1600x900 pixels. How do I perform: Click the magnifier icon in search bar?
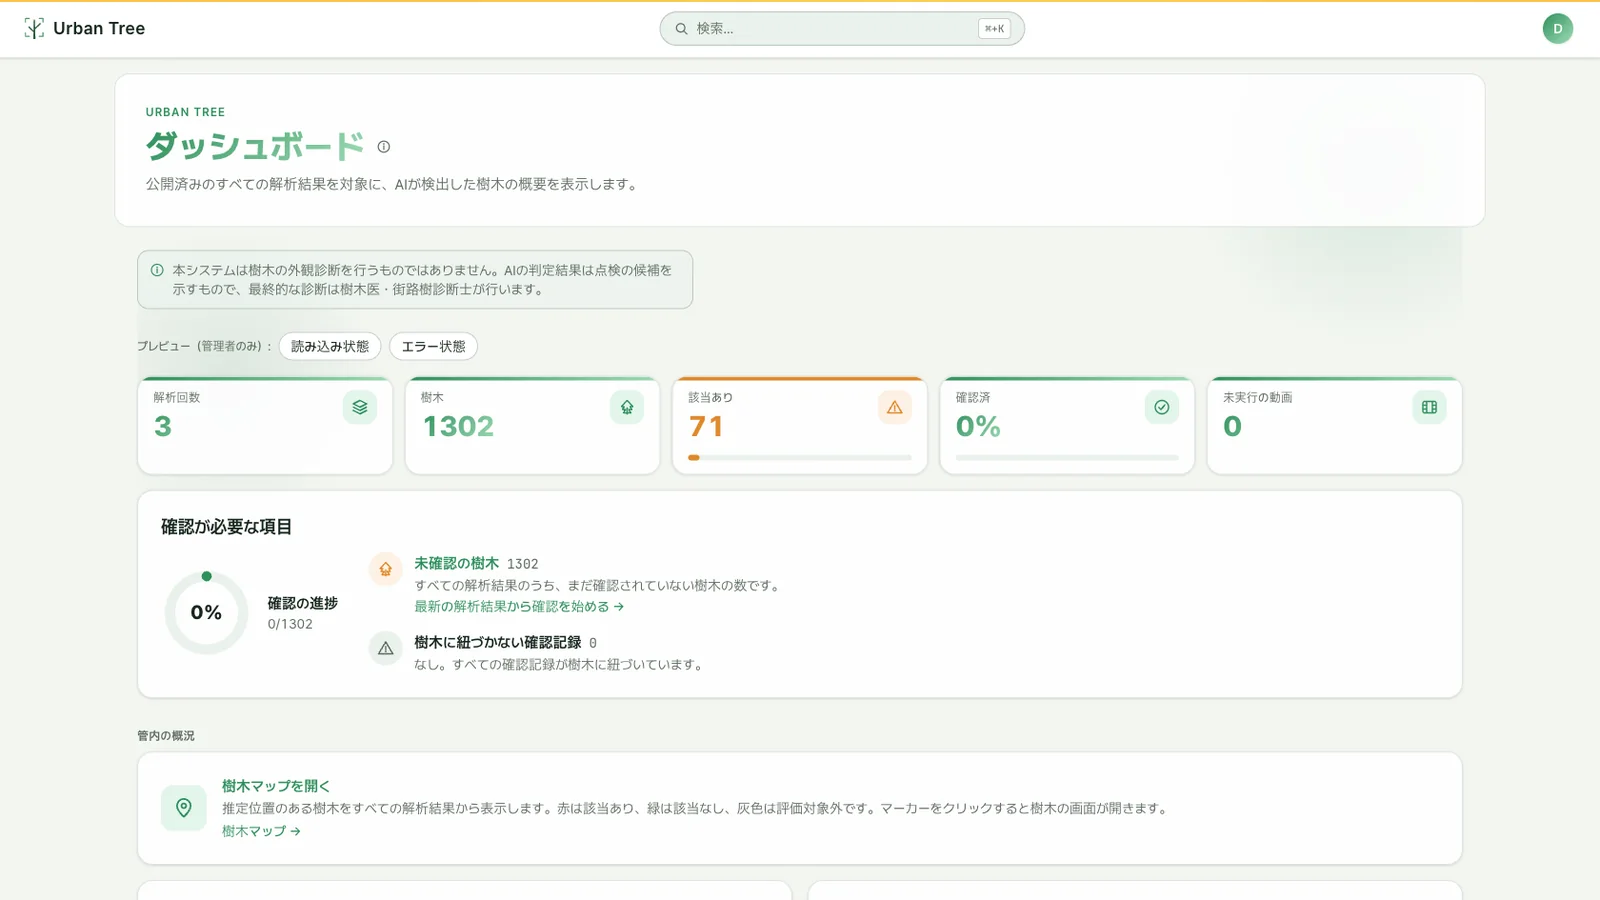pos(681,29)
